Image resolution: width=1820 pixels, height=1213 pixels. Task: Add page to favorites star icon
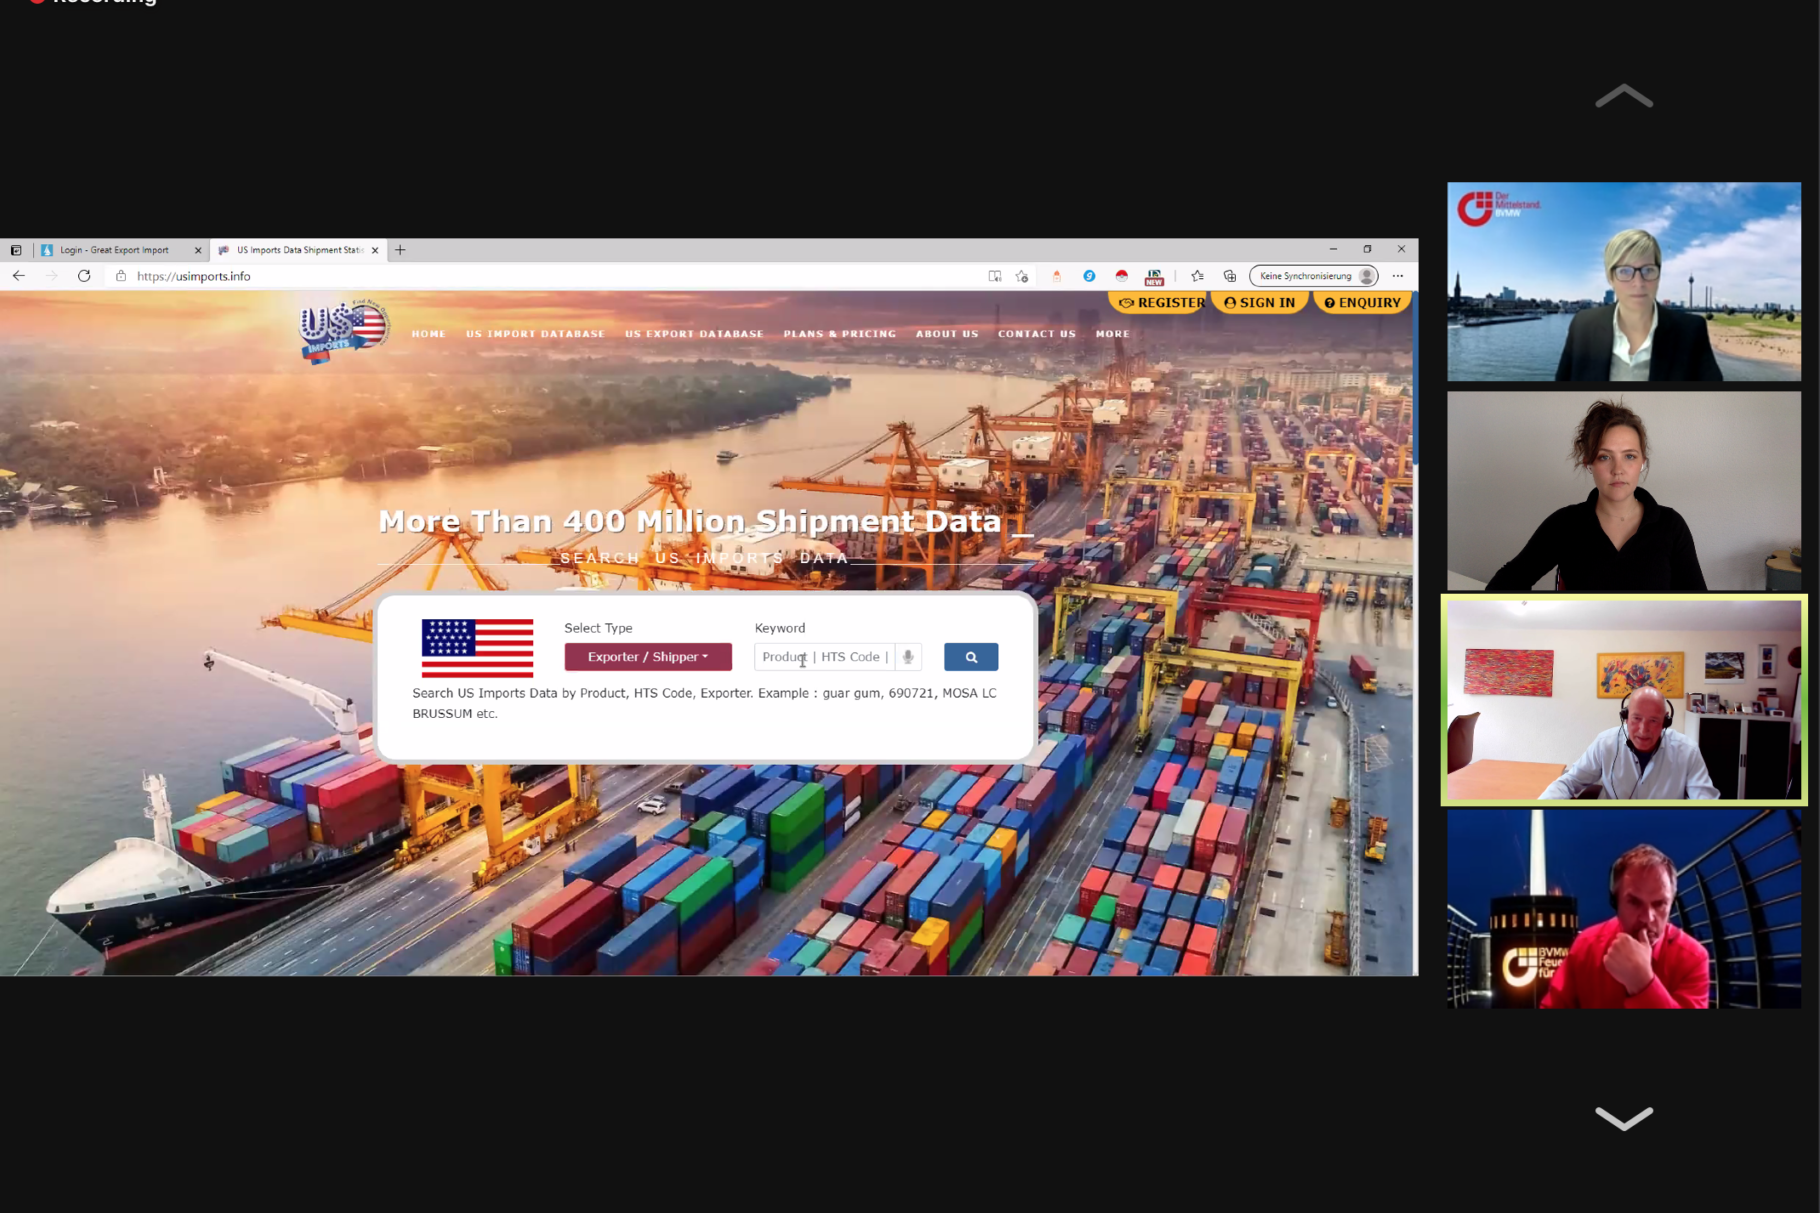pyautogui.click(x=1021, y=276)
